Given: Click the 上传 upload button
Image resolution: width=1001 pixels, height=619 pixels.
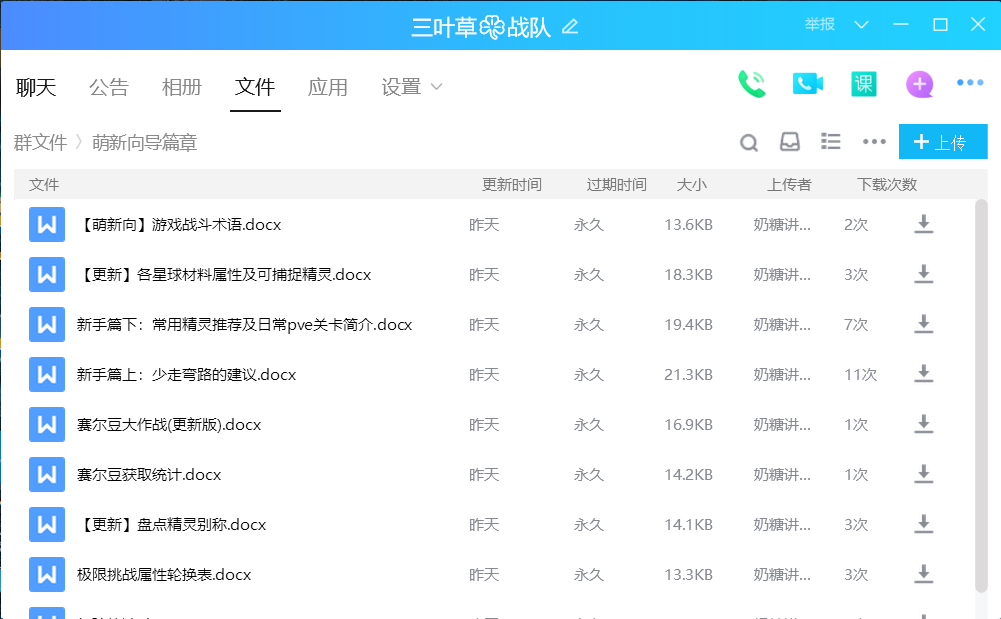Looking at the screenshot, I should click(x=943, y=142).
